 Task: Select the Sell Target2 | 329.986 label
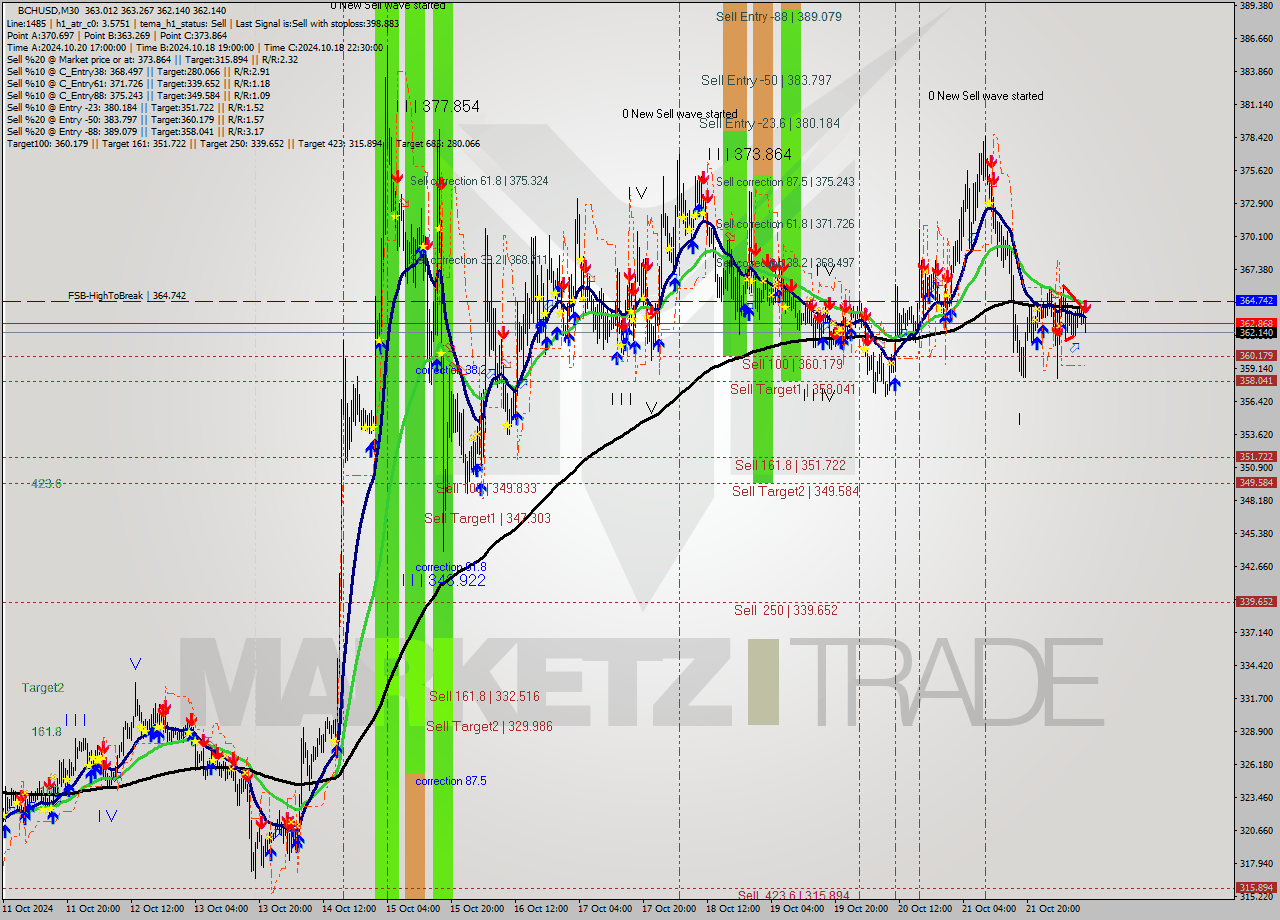489,726
